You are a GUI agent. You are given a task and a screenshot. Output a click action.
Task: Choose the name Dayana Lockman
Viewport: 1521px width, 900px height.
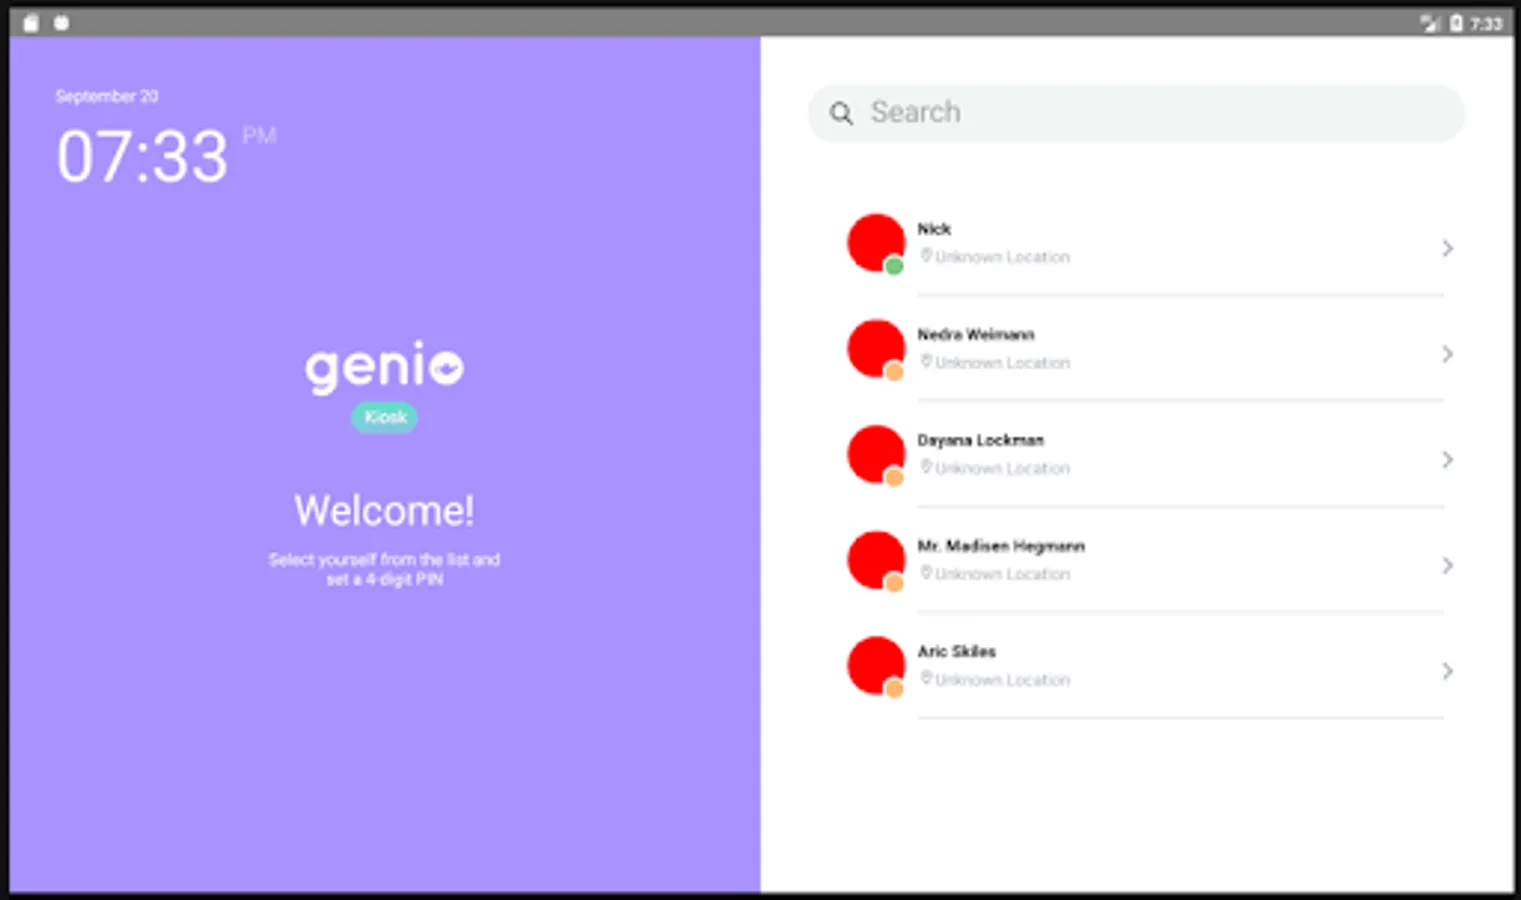coord(980,440)
